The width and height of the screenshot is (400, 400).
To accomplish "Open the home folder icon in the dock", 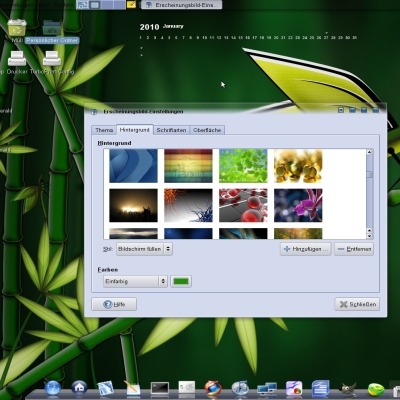I will click(x=79, y=388).
